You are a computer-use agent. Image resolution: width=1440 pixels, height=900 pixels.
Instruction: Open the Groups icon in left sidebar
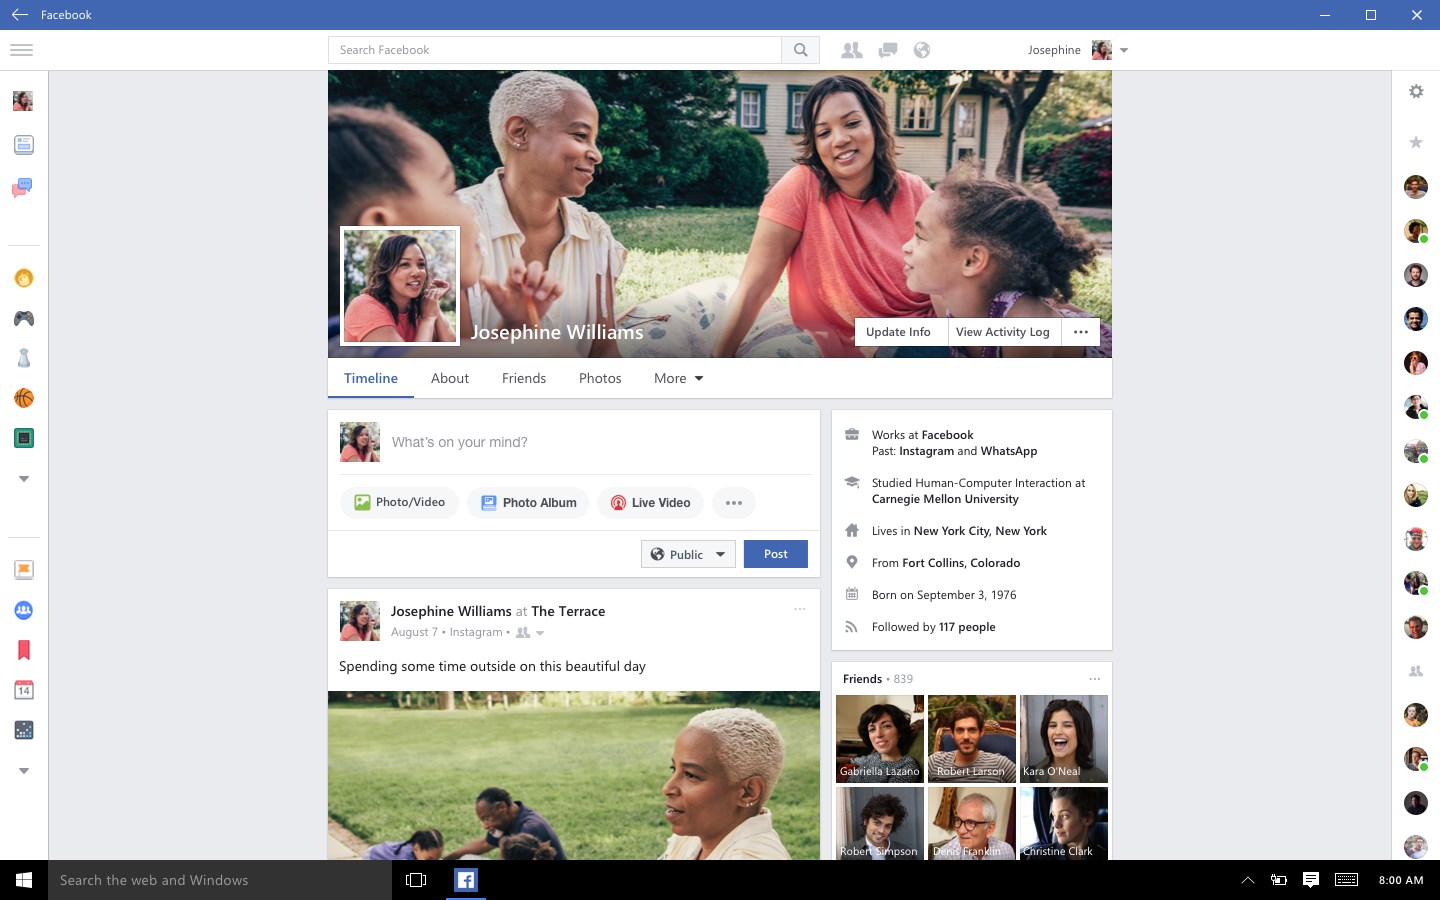[24, 610]
